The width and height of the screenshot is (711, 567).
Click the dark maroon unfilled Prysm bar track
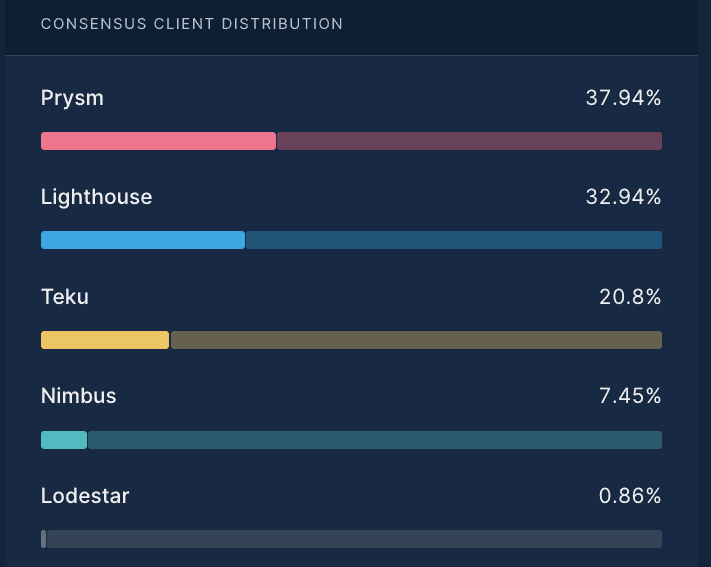[468, 141]
